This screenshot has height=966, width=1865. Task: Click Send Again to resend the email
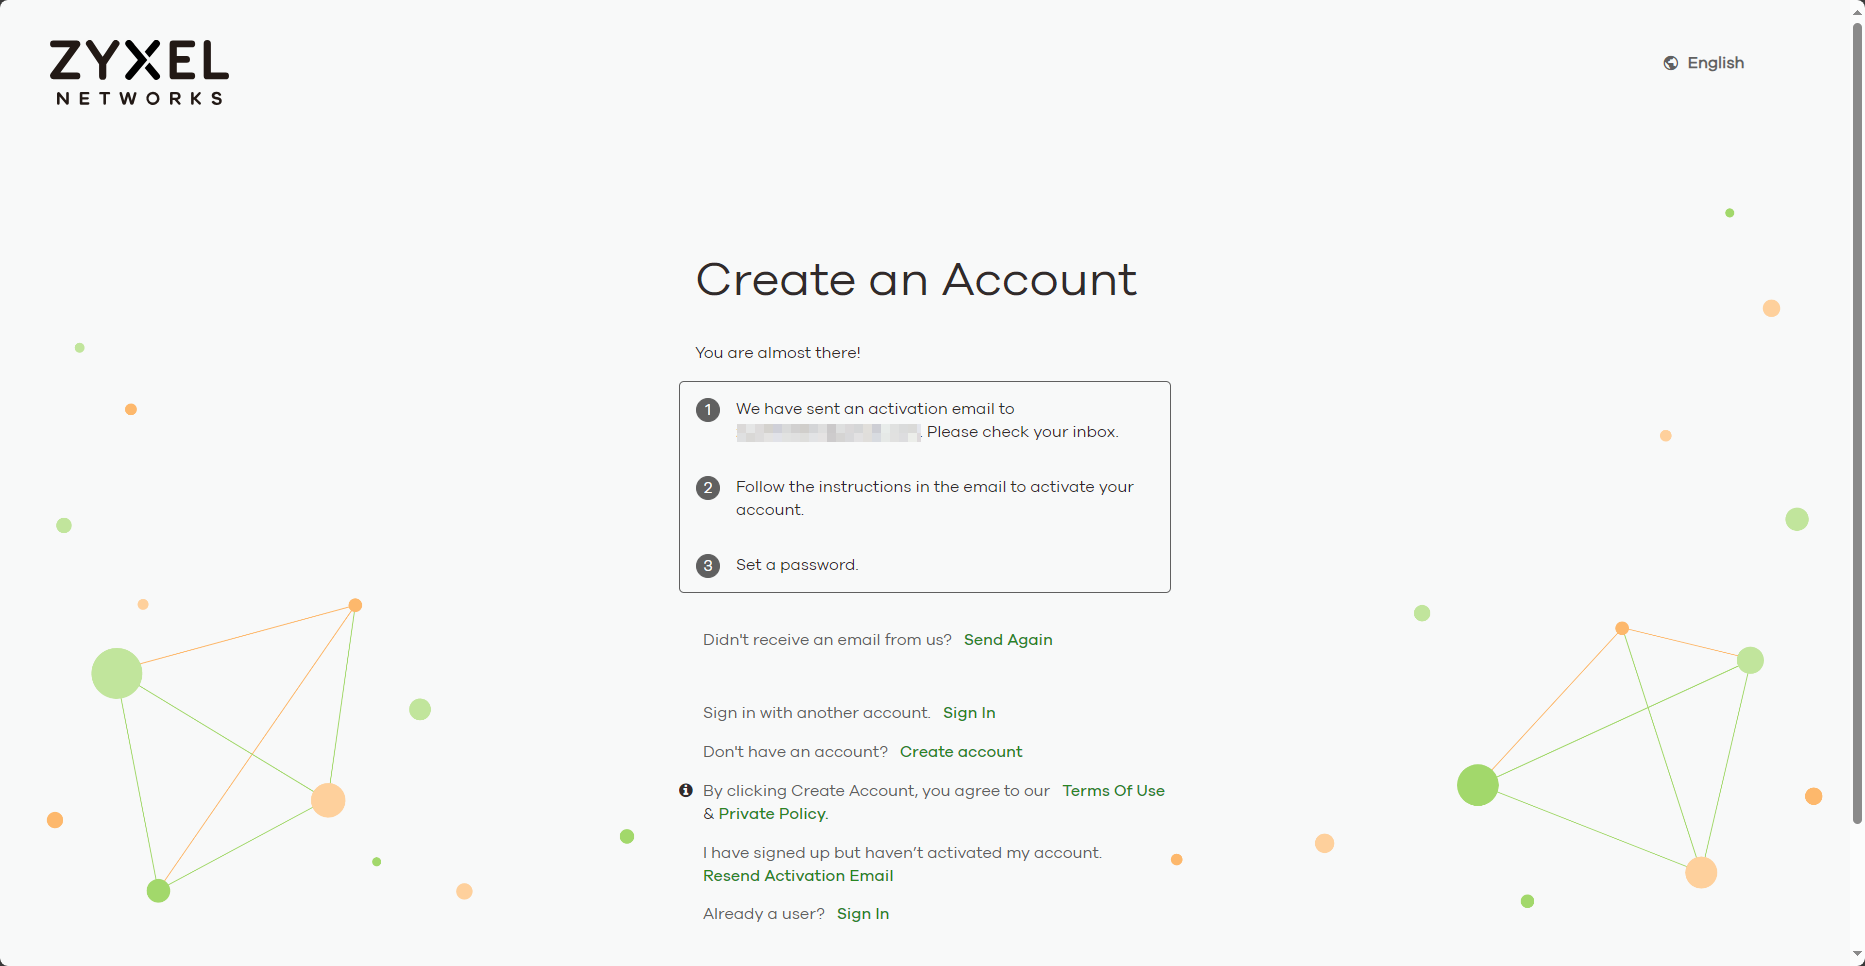click(x=1007, y=639)
